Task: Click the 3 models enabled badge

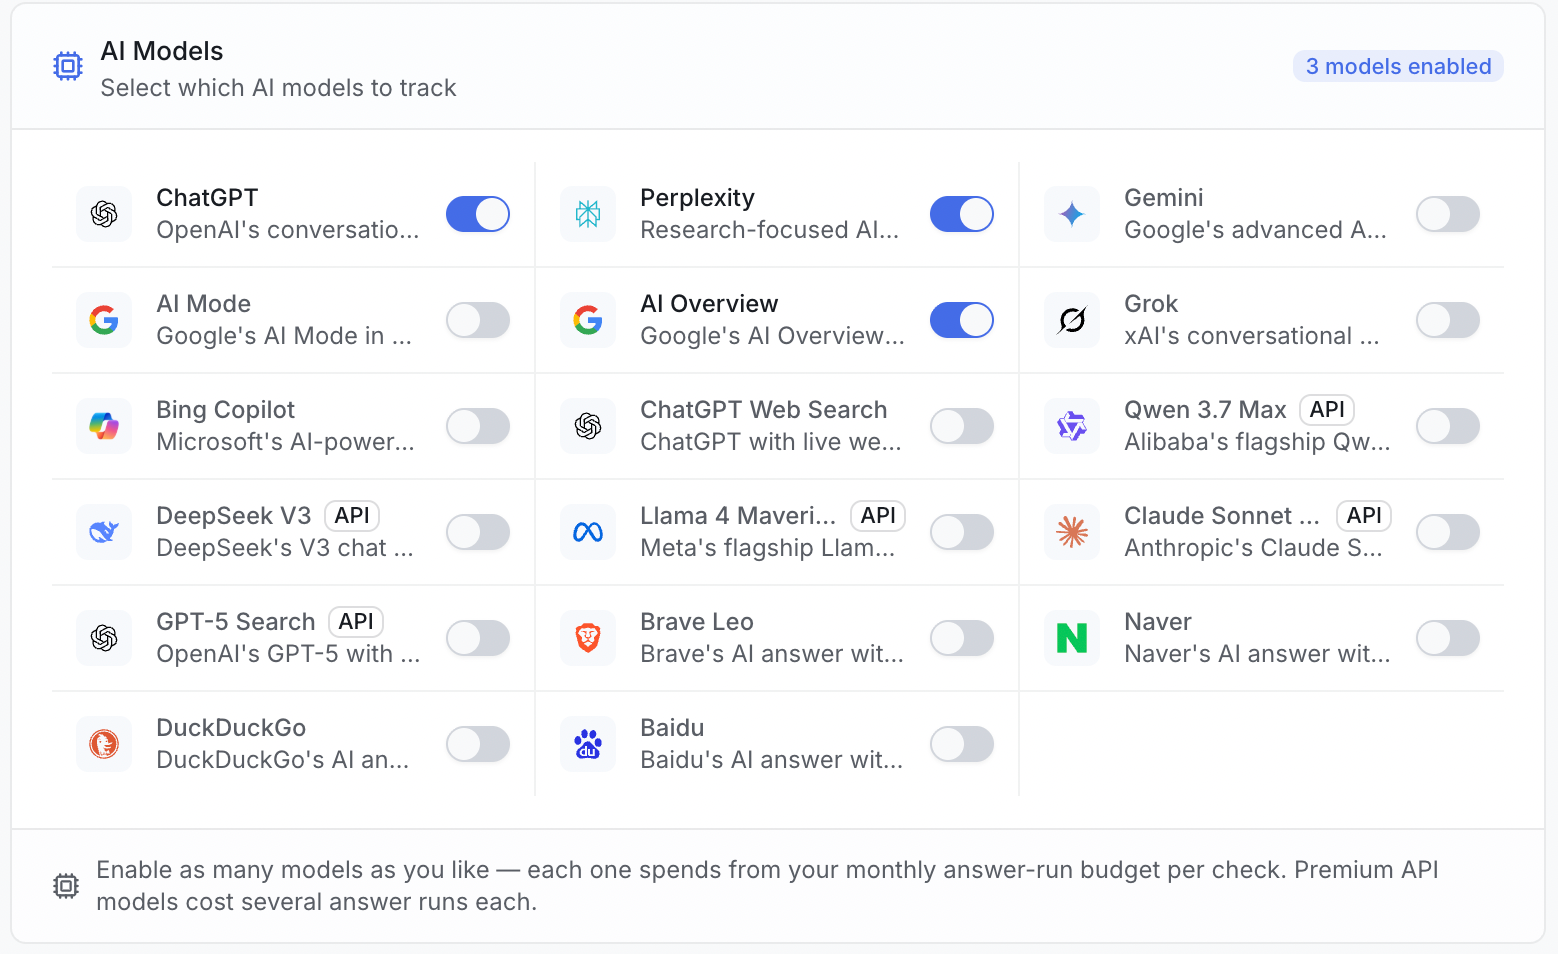Action: click(1398, 66)
